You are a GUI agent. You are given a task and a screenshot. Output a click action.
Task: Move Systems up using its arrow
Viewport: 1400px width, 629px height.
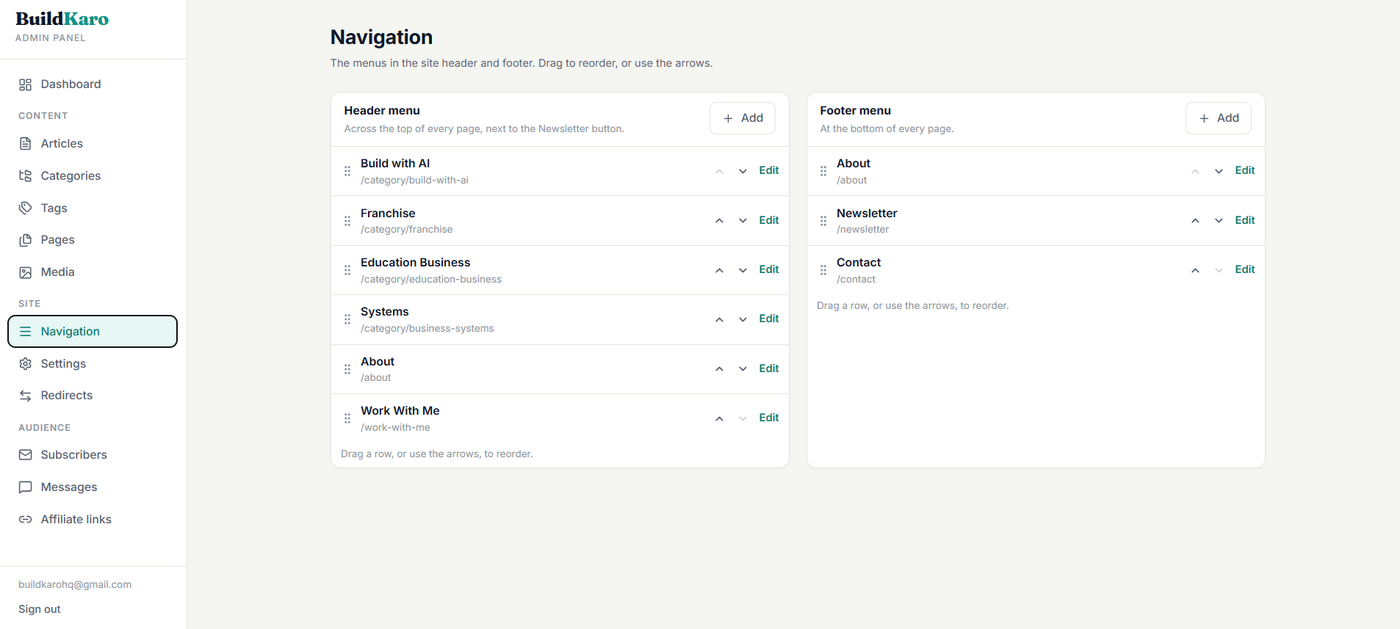(719, 319)
